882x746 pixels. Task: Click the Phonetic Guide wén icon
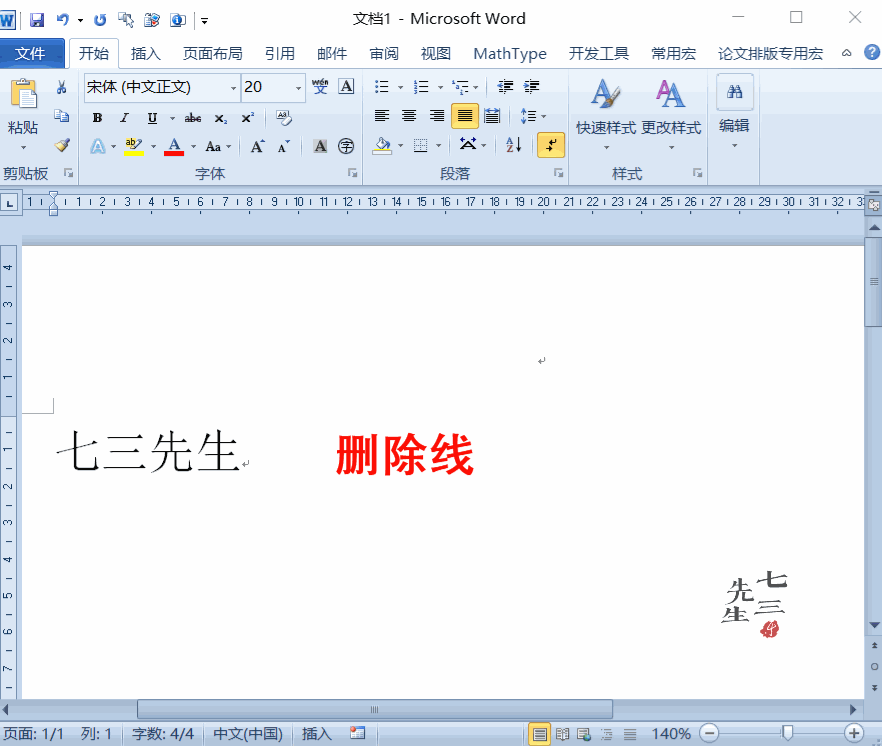click(320, 86)
